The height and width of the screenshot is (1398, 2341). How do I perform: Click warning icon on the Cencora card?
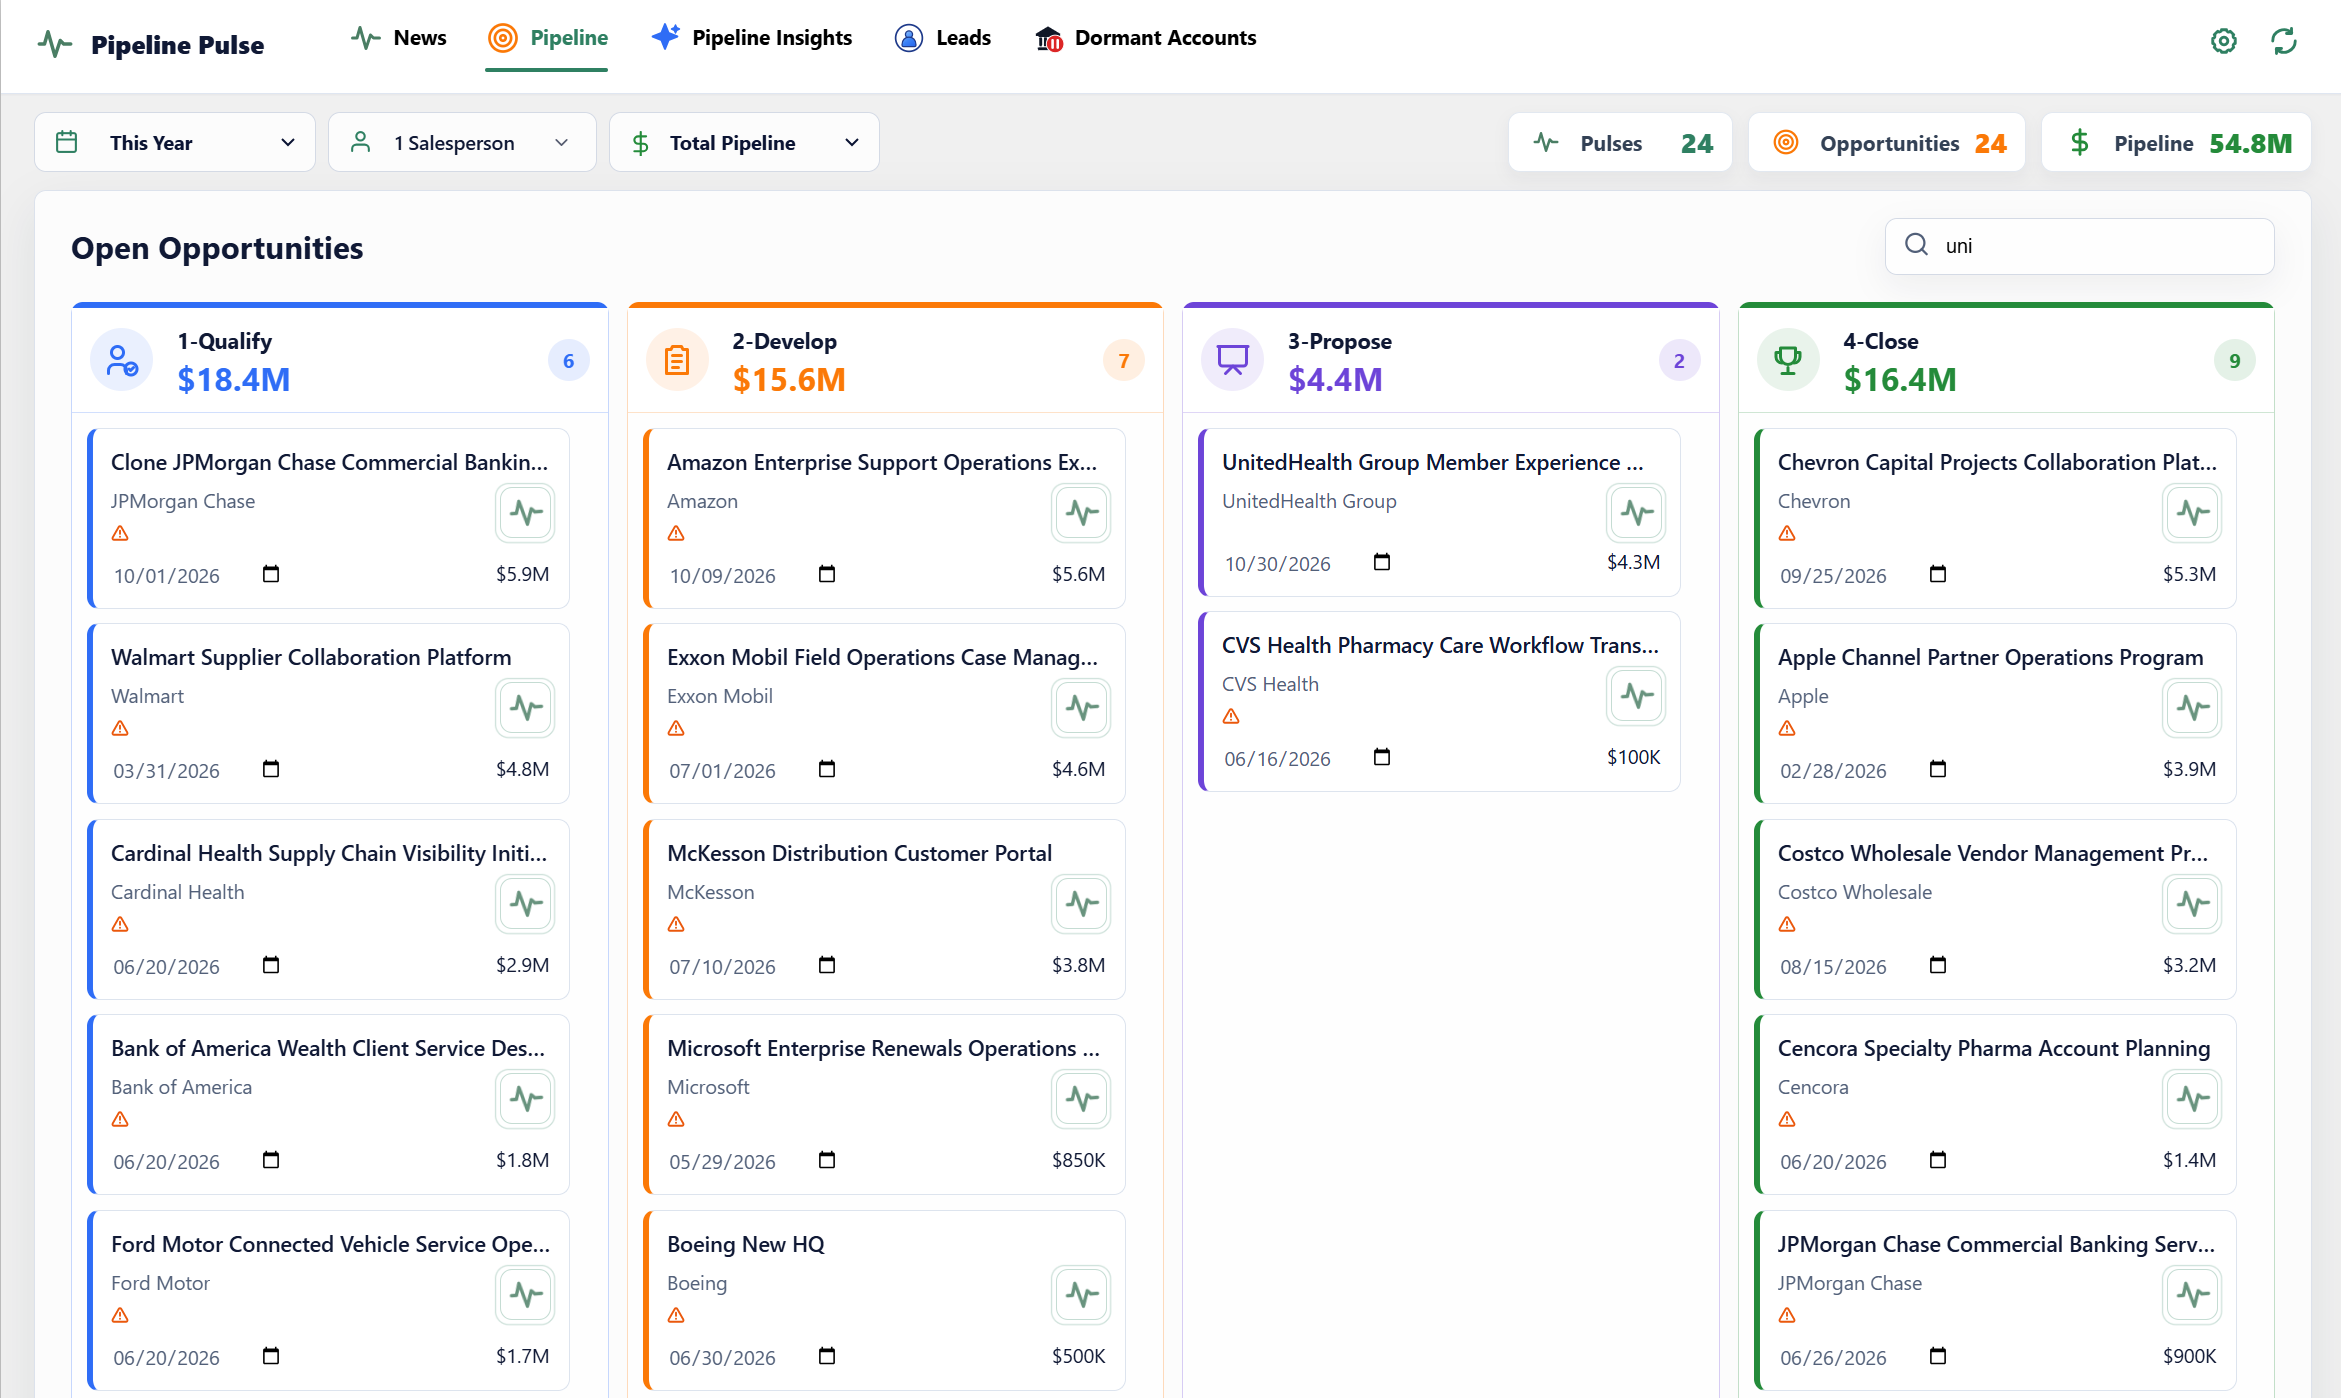1787,1119
